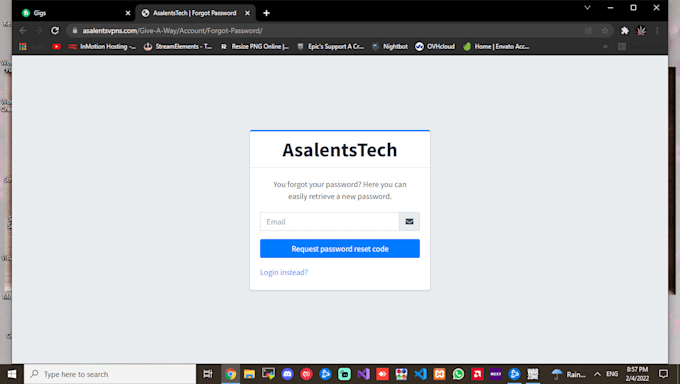The image size is (680, 384).
Task: Click the address bar URL
Action: tap(173, 30)
